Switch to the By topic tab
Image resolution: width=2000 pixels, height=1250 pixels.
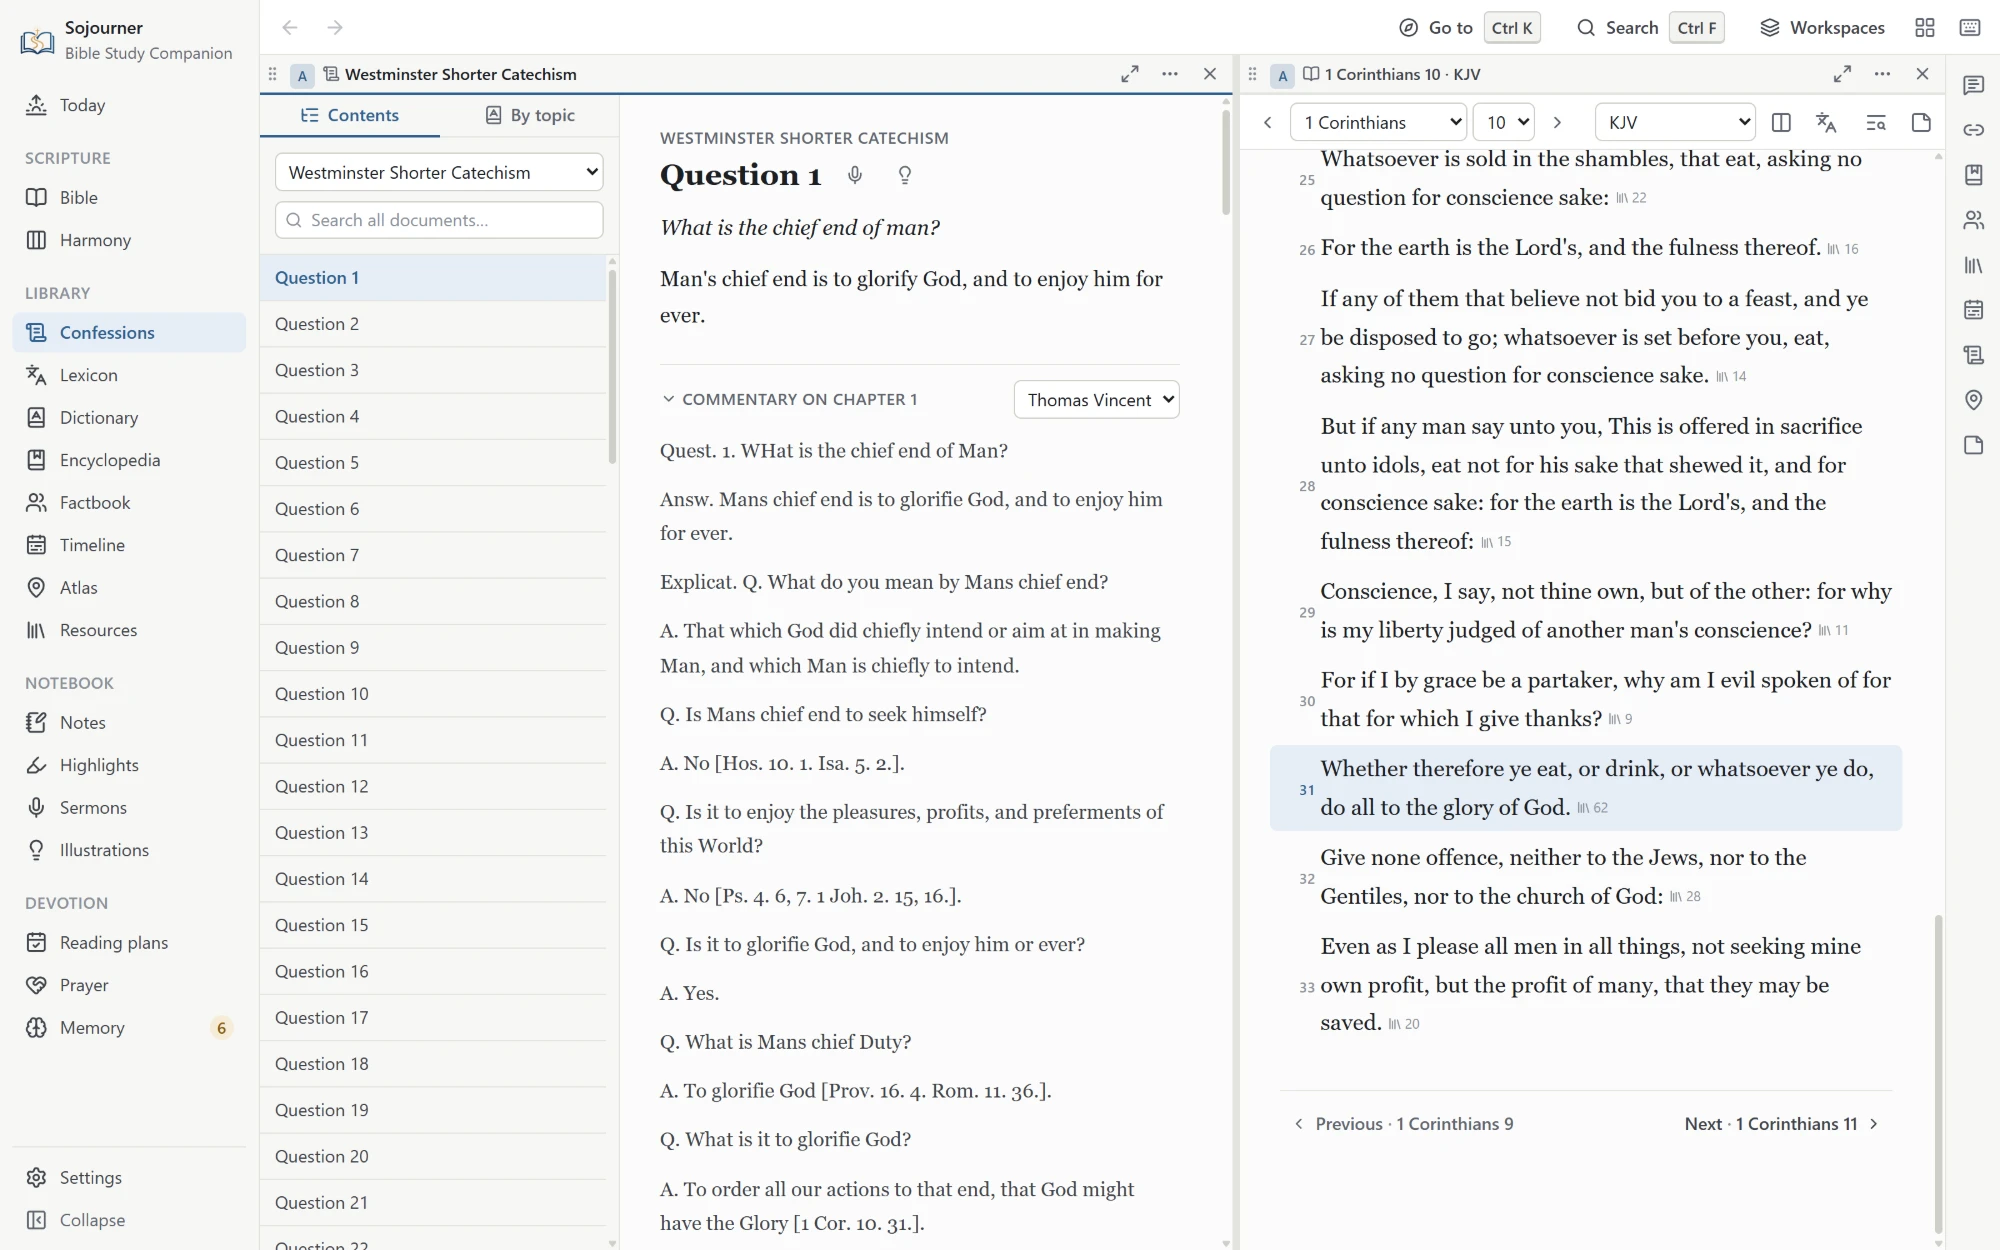coord(530,115)
